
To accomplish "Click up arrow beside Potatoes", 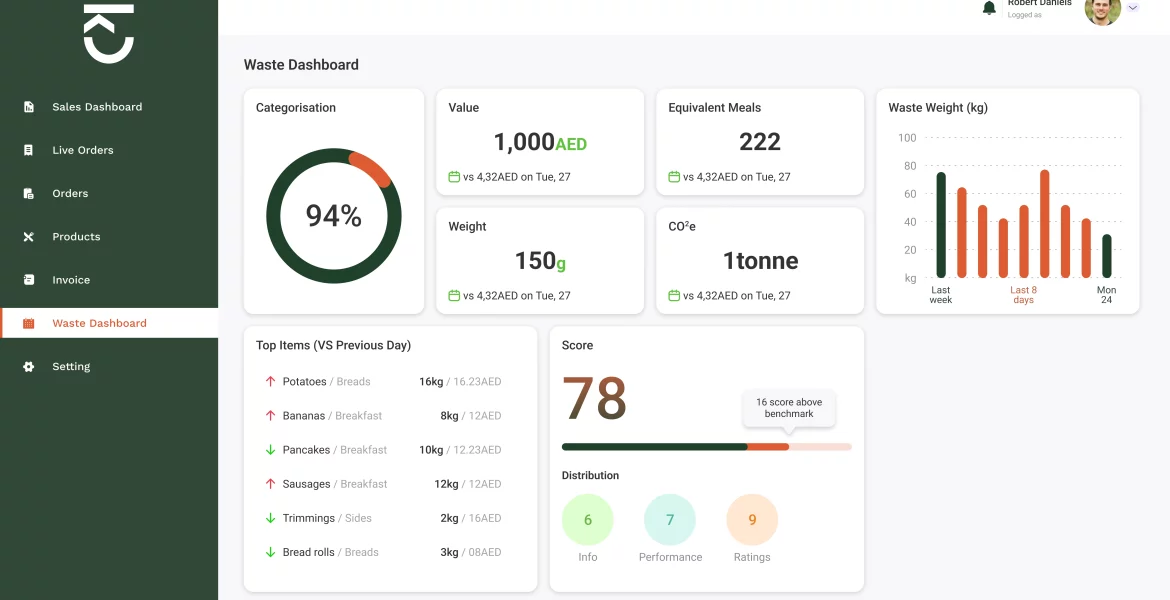I will point(270,381).
